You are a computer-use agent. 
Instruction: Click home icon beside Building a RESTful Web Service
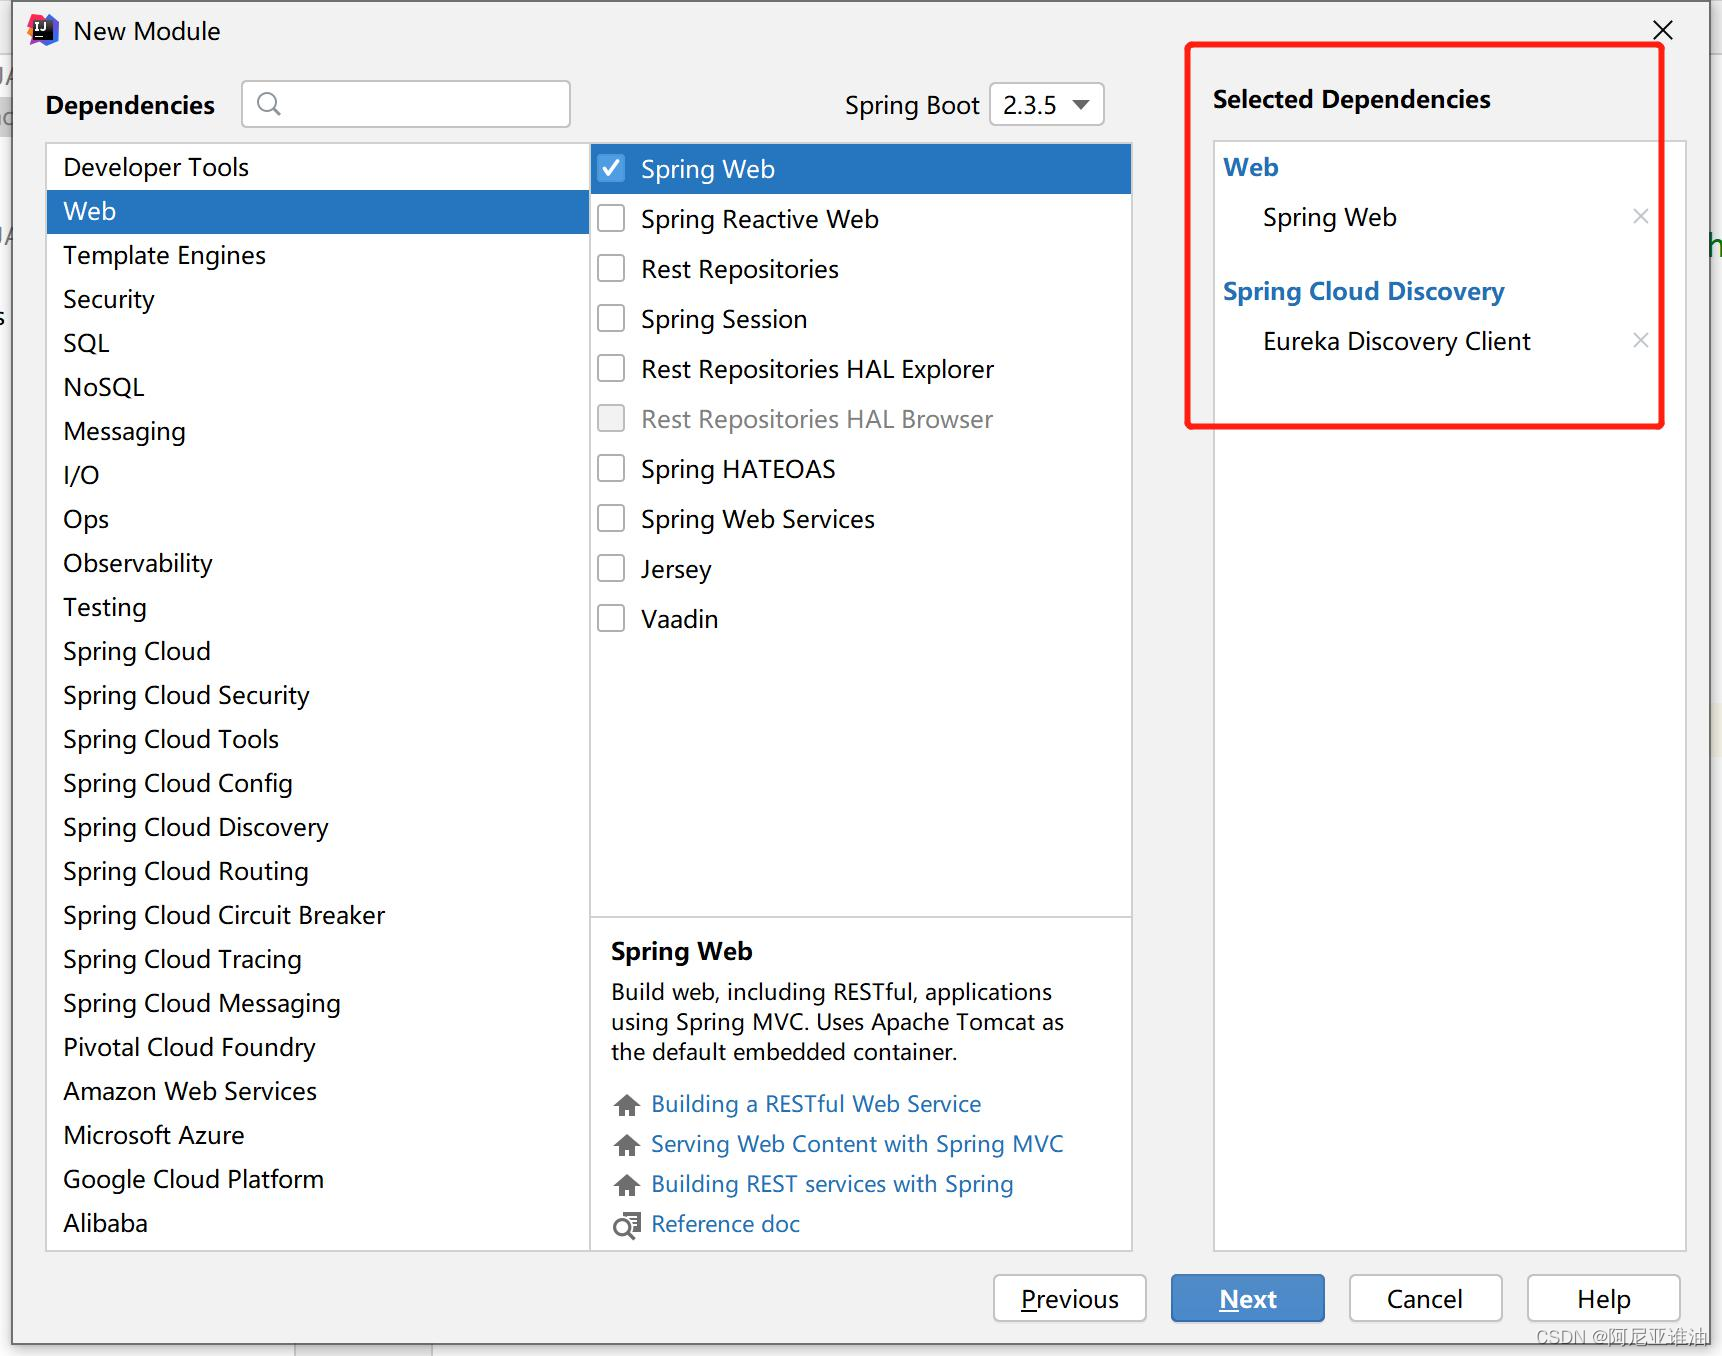tap(627, 1105)
